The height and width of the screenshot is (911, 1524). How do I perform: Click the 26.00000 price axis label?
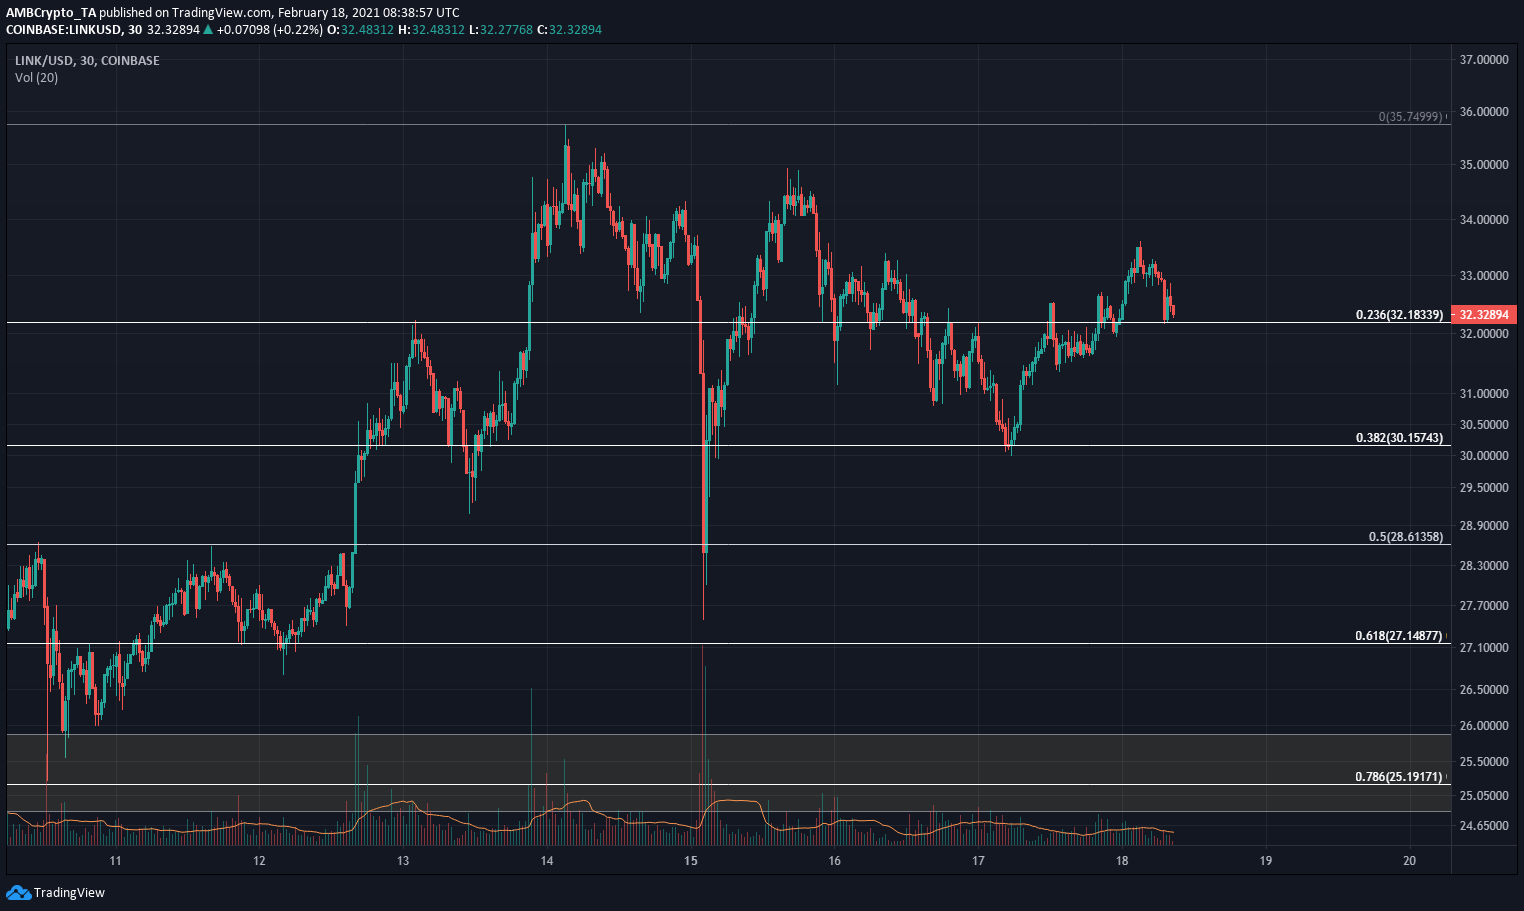pos(1484,726)
